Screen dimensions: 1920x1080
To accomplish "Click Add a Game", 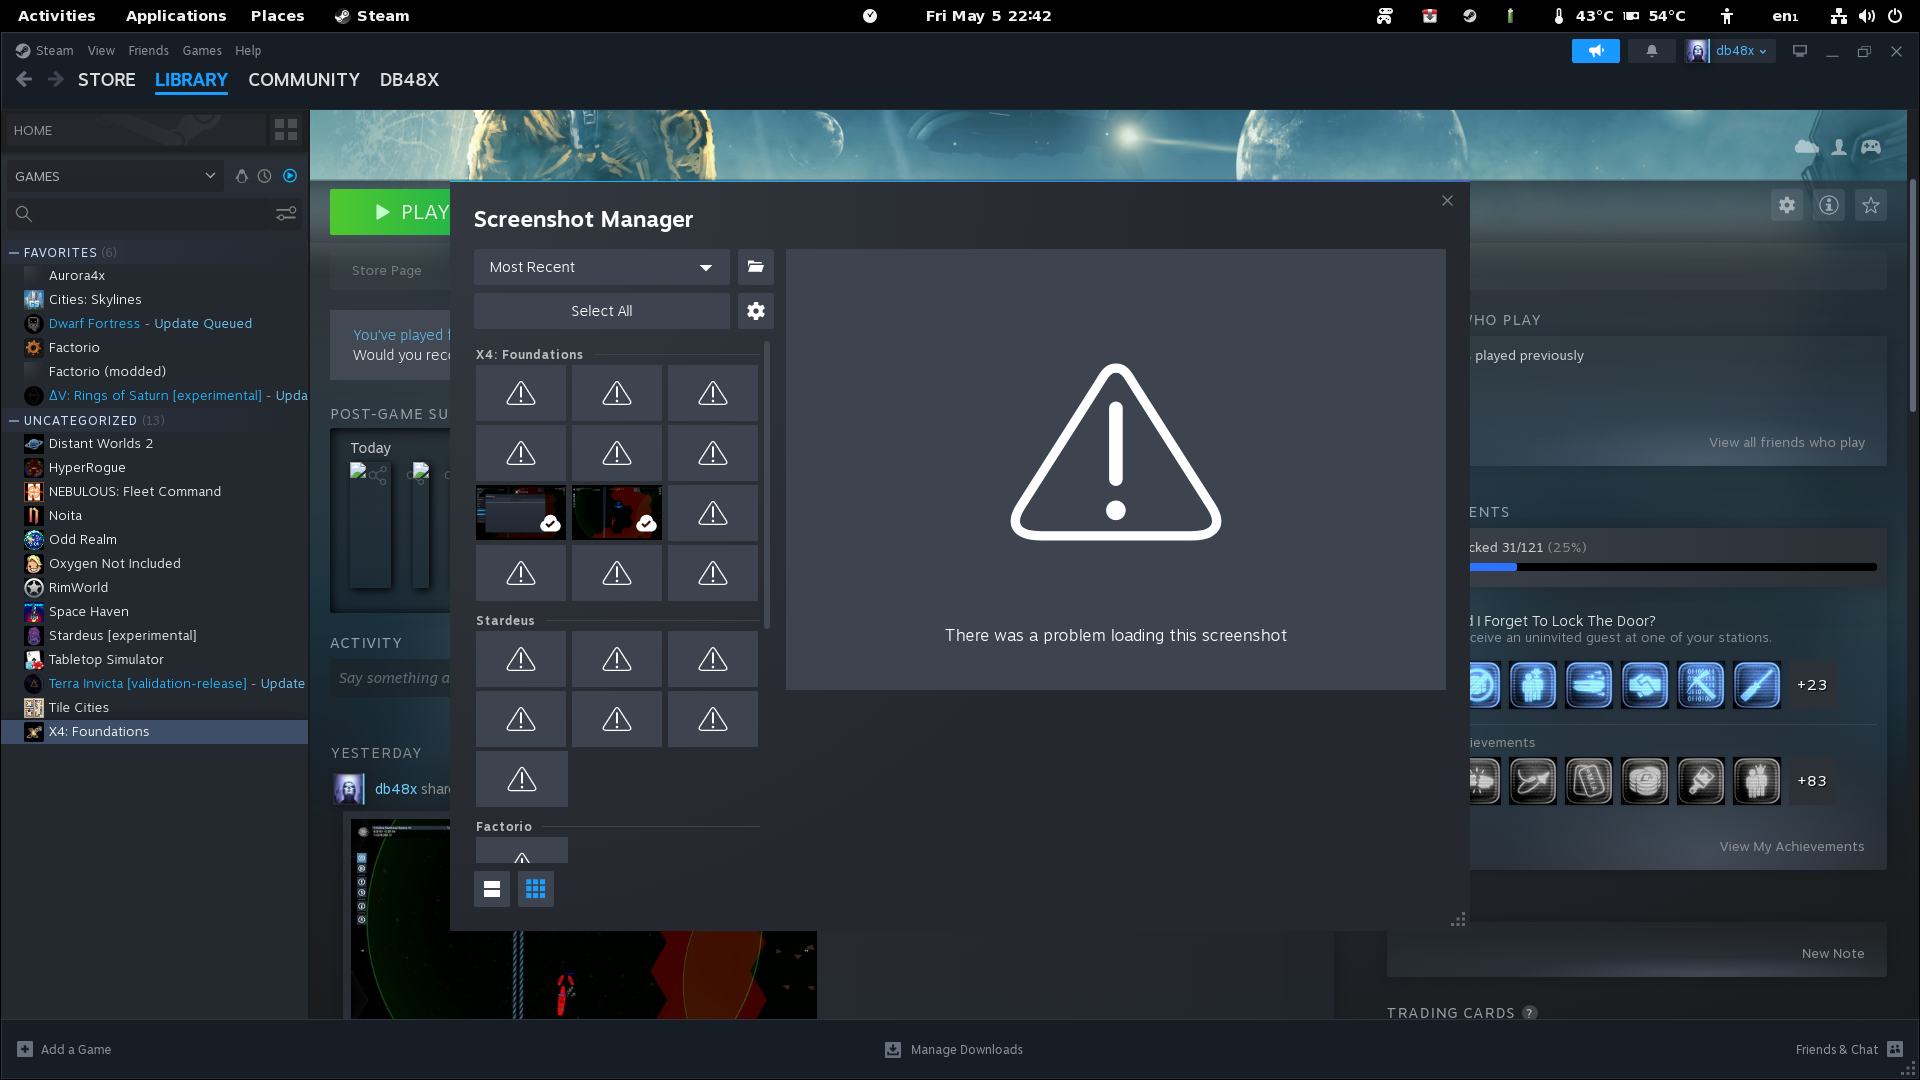I will click(x=65, y=1050).
